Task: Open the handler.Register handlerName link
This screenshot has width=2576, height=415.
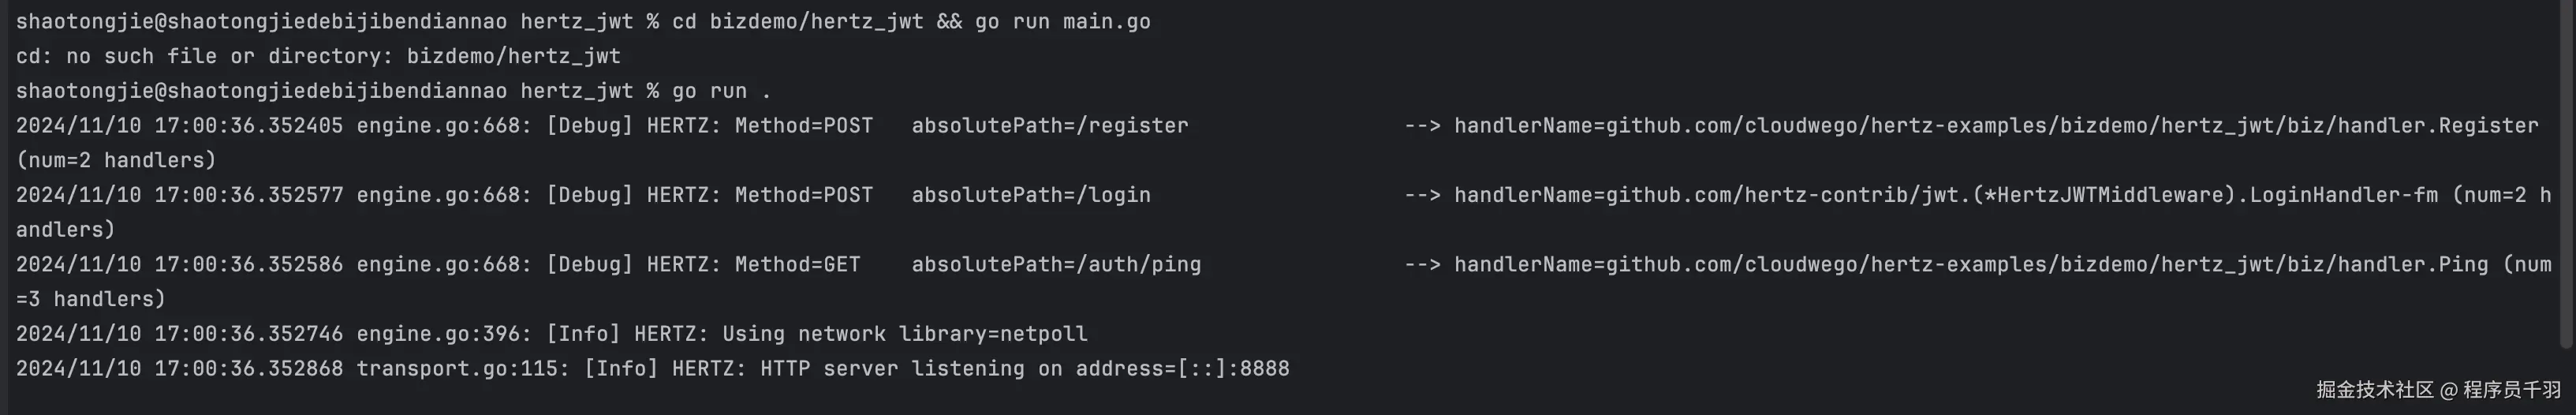Action: 1996,126
